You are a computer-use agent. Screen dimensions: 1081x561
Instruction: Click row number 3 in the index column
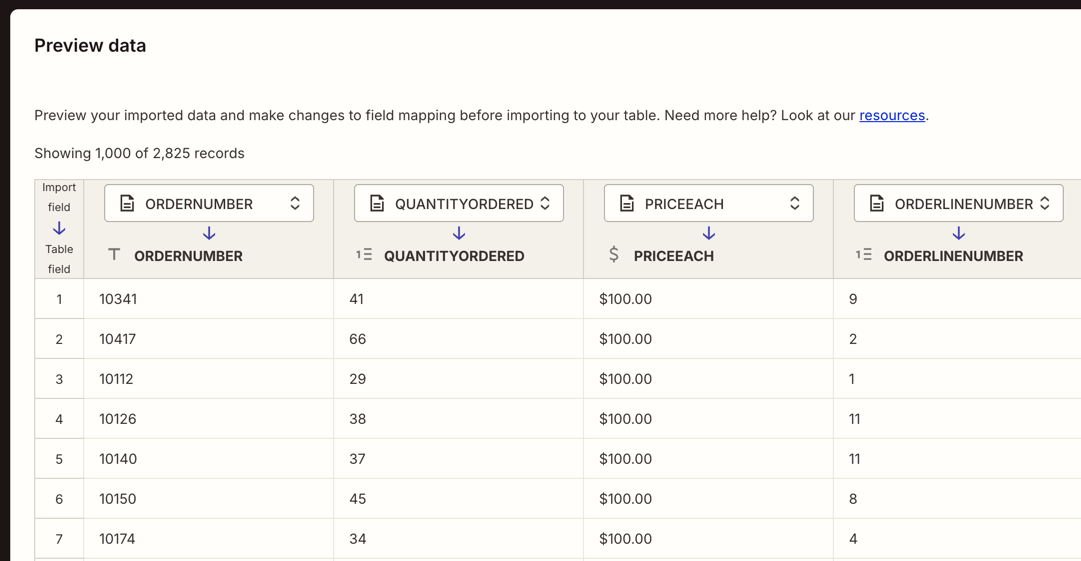59,379
